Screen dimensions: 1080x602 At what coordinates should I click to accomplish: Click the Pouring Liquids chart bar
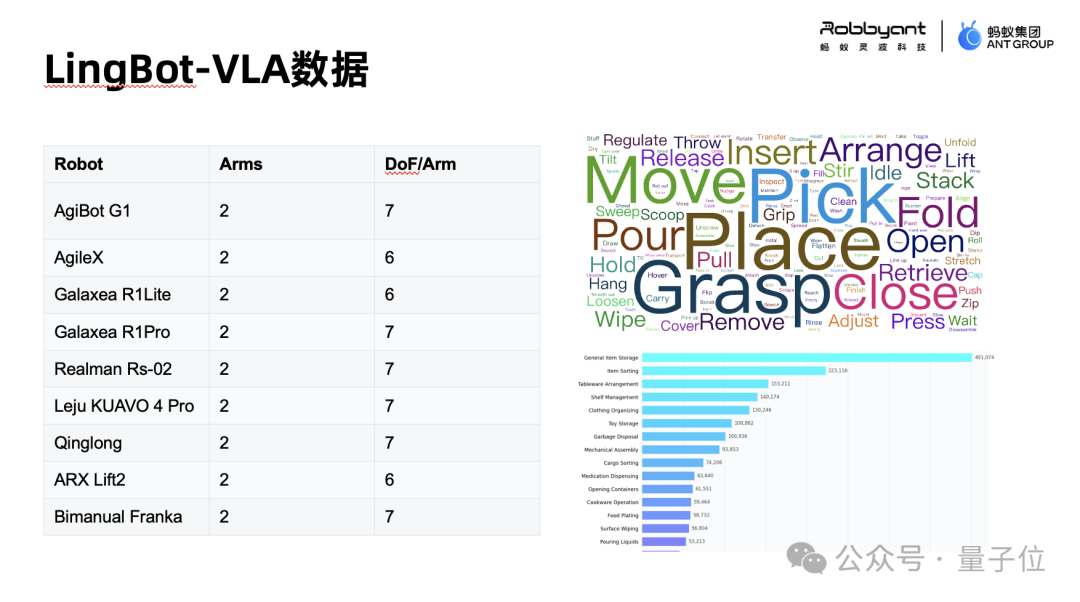(x=663, y=541)
